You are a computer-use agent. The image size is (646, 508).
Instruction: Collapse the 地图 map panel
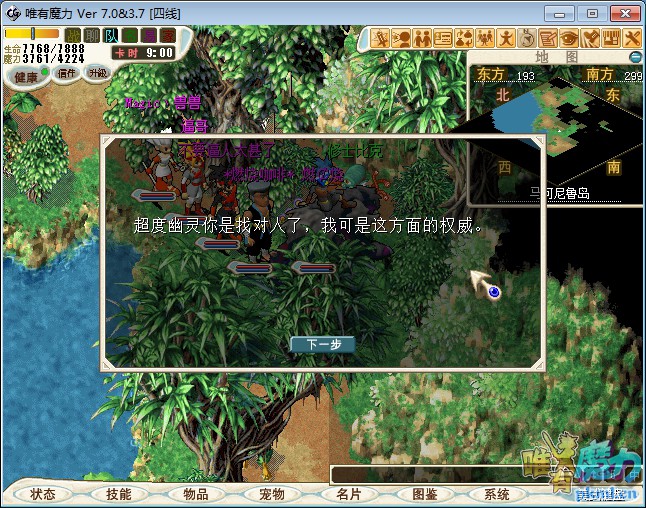[636, 57]
